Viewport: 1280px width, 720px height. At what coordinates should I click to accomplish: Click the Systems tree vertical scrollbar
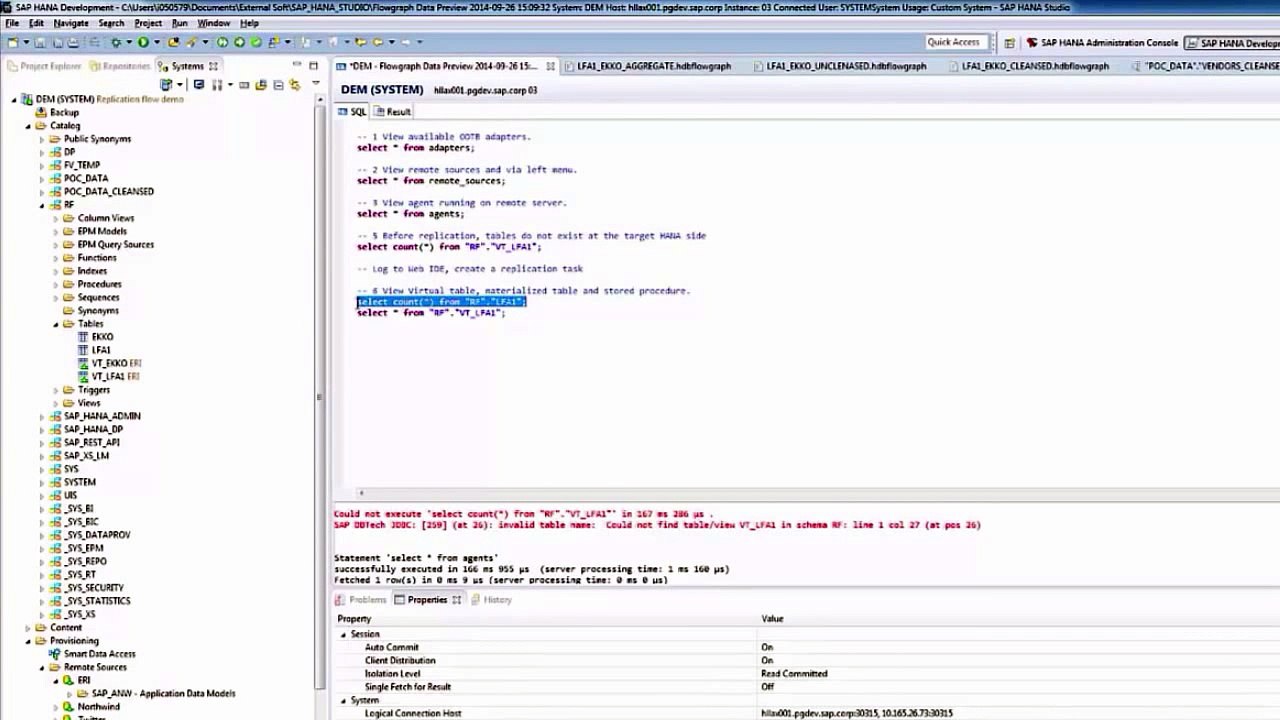coord(320,395)
